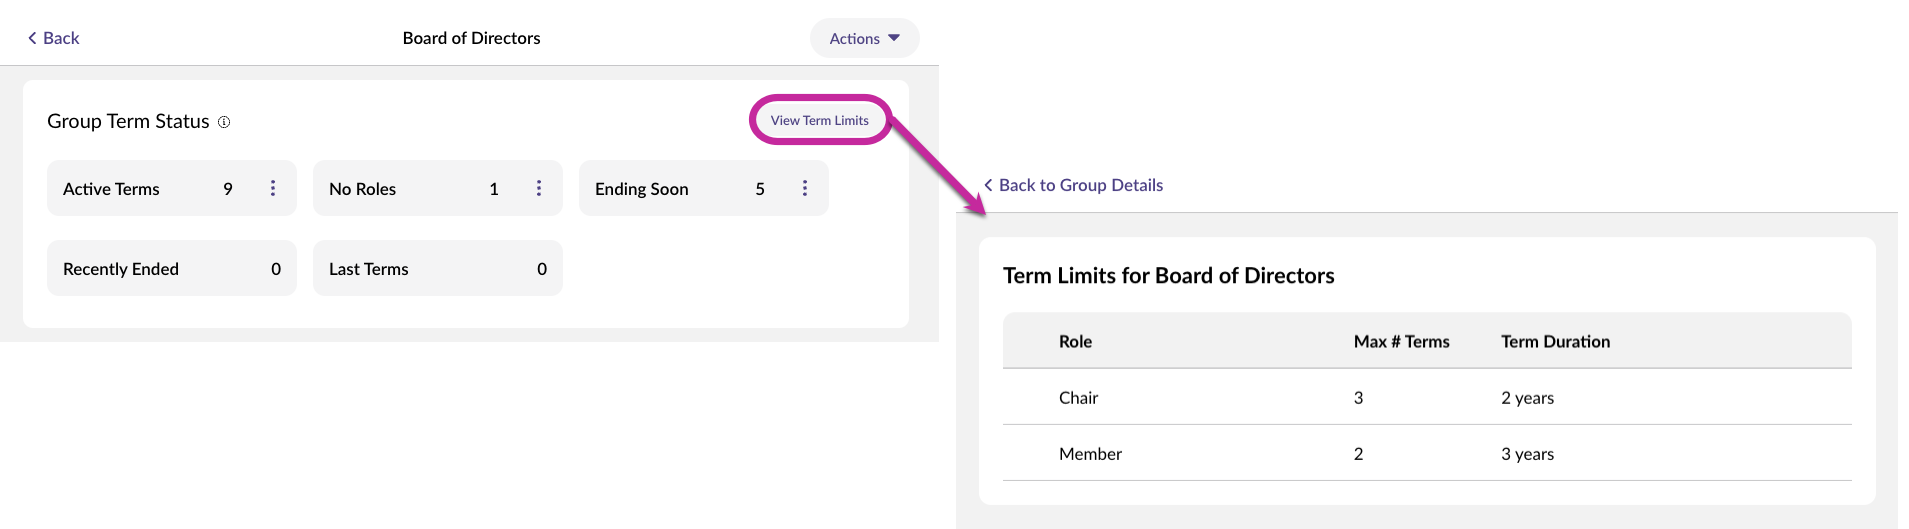Select the Recently Ended status card
Viewport: 1909px width, 529px height.
tap(171, 268)
